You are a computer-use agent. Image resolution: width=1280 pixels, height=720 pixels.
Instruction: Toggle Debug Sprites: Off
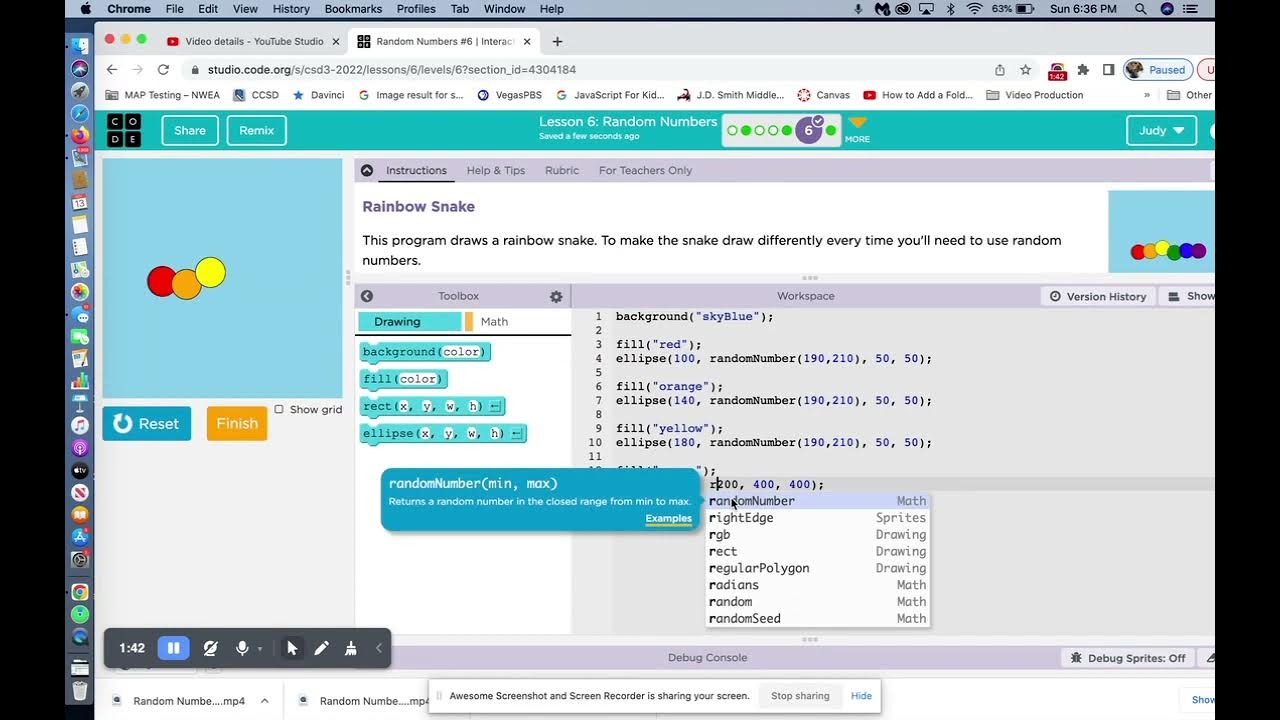tap(1128, 658)
